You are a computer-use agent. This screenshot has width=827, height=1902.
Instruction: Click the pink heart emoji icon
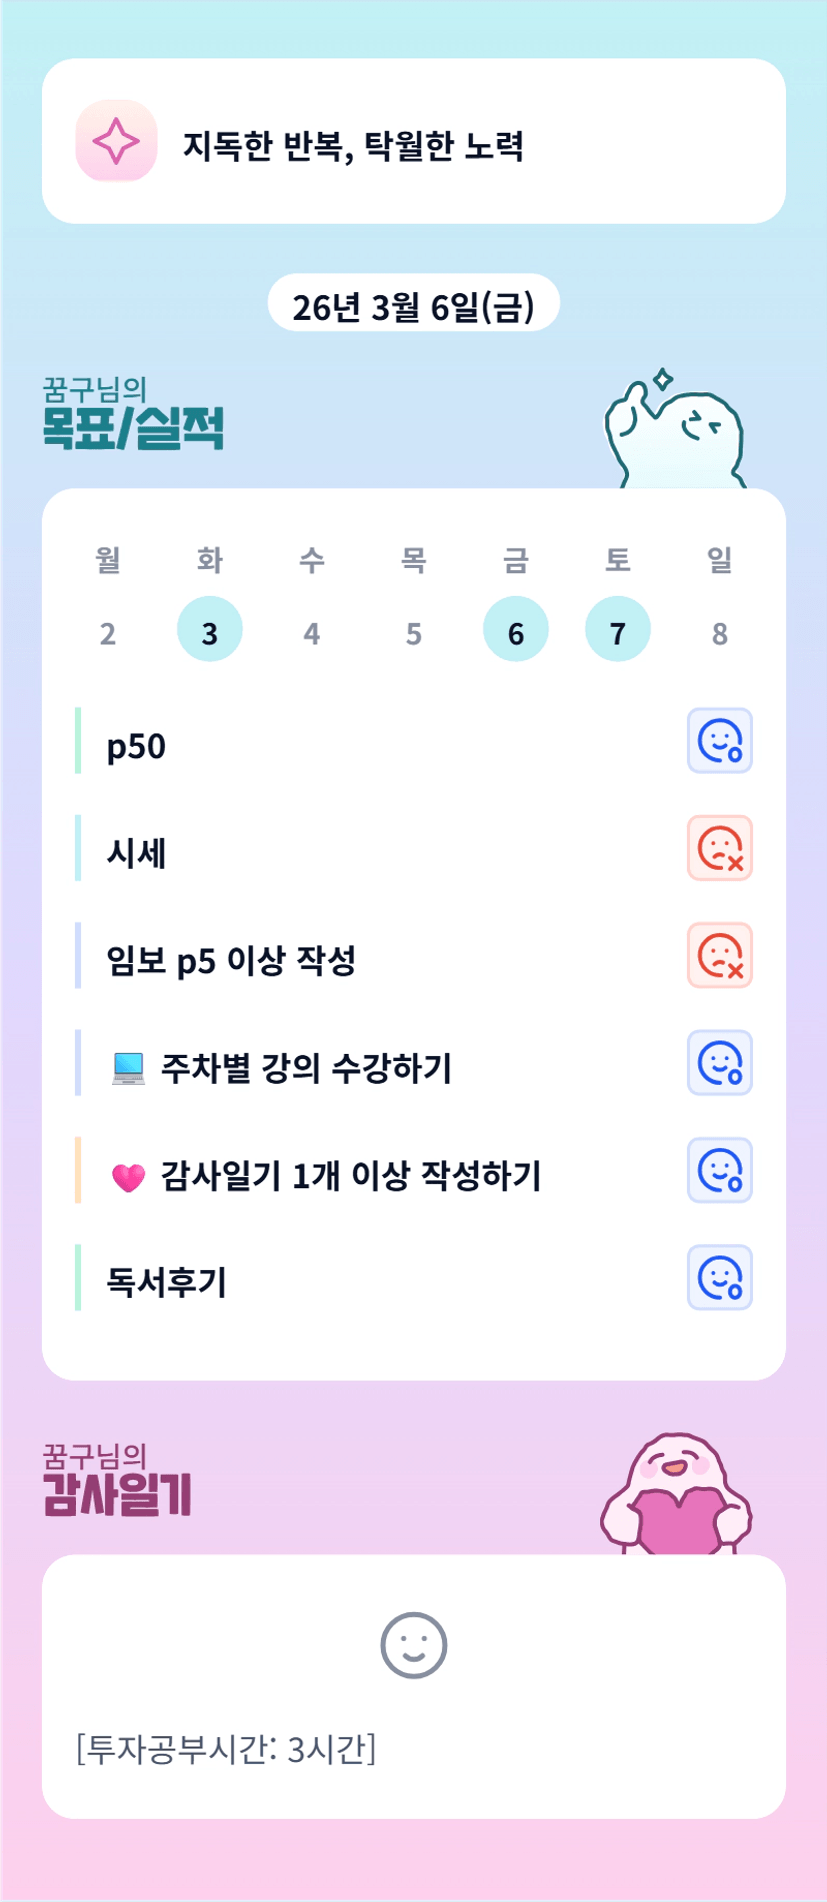[128, 1177]
